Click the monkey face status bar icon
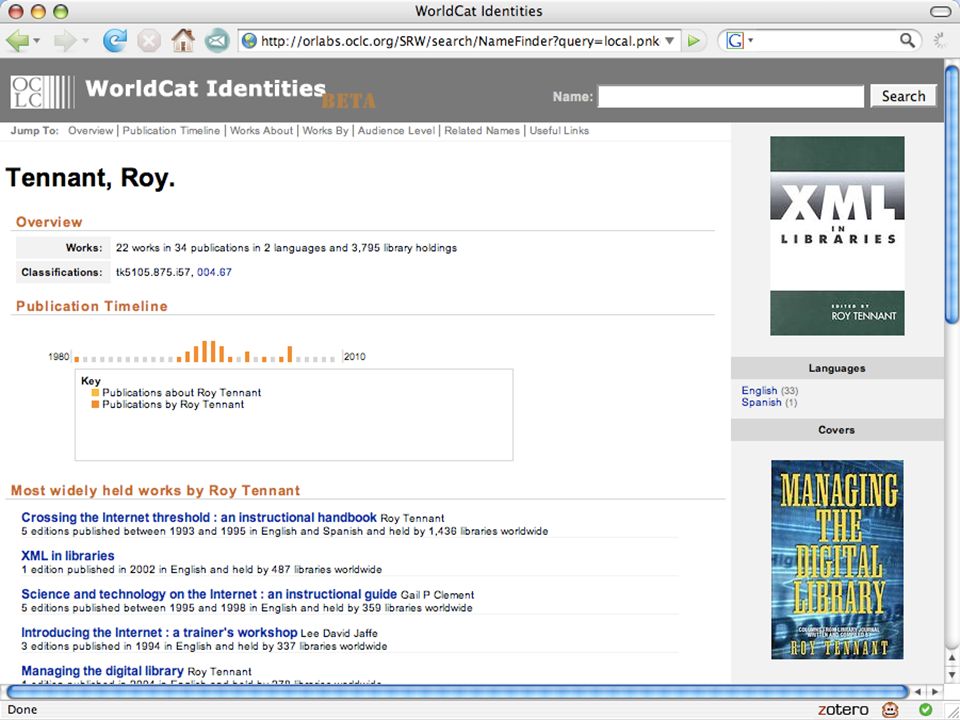This screenshot has height=720, width=960. click(x=890, y=710)
